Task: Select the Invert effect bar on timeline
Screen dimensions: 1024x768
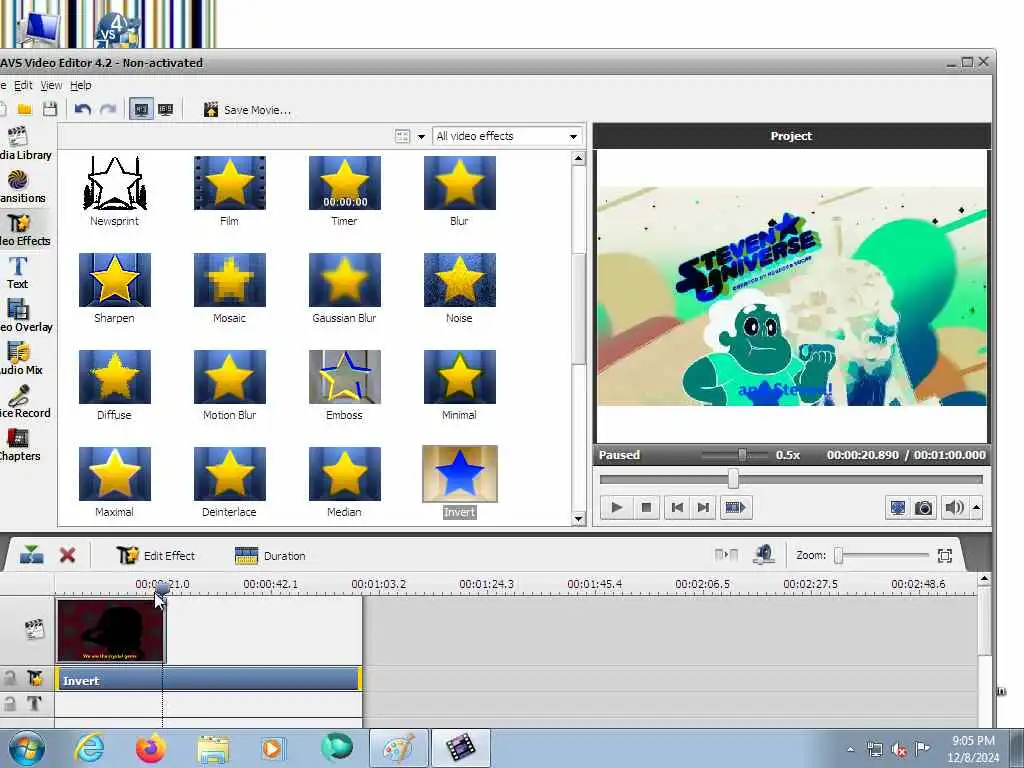Action: click(x=209, y=680)
